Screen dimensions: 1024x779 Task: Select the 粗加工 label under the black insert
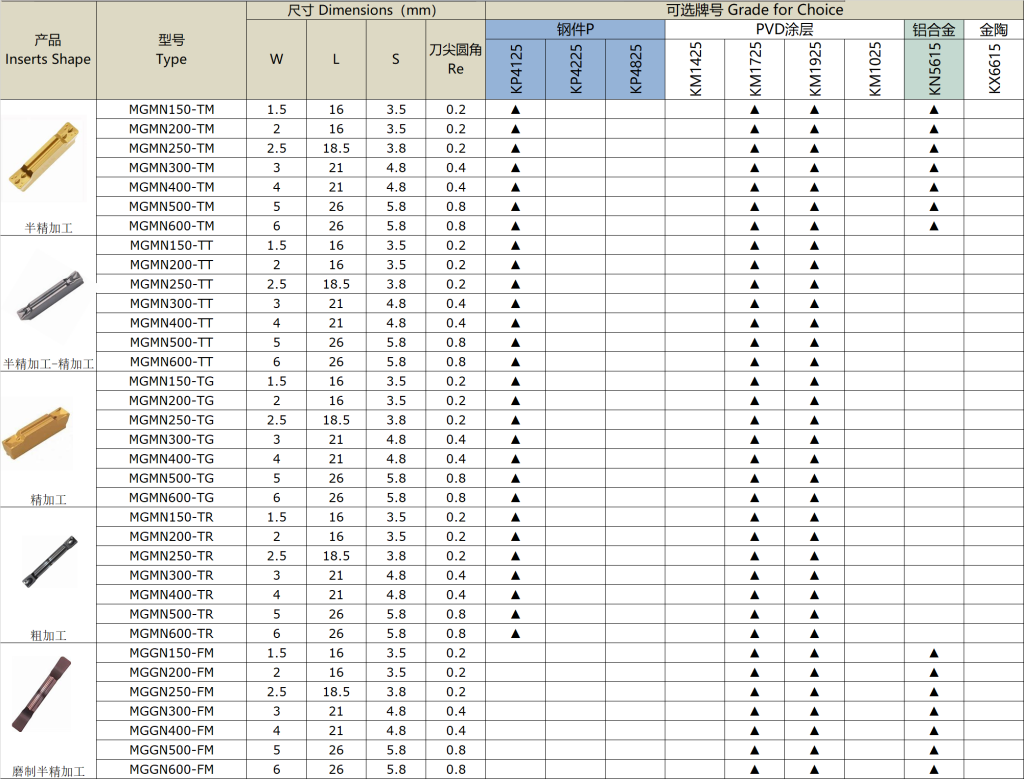click(48, 635)
